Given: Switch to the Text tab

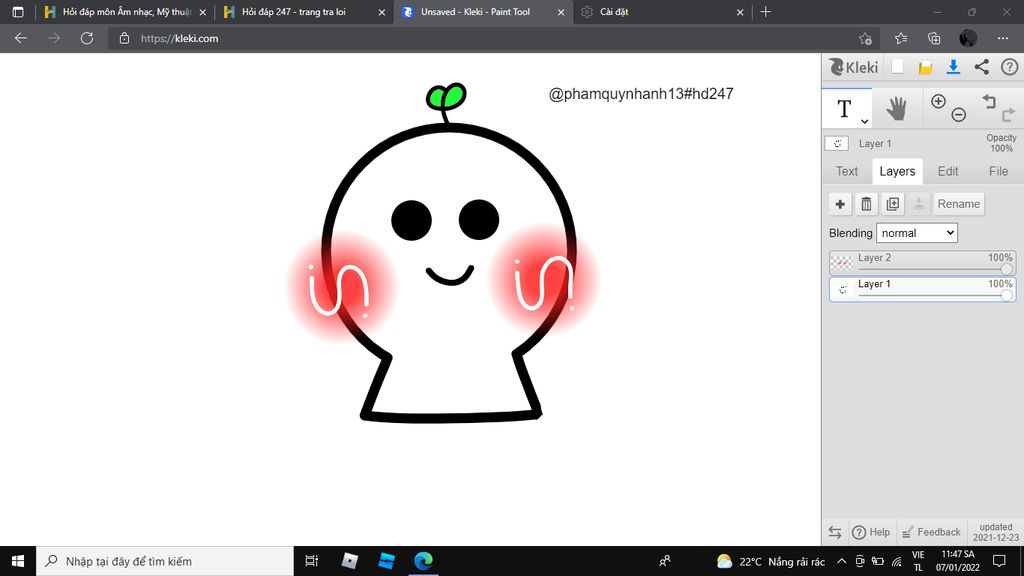Looking at the screenshot, I should (x=847, y=171).
